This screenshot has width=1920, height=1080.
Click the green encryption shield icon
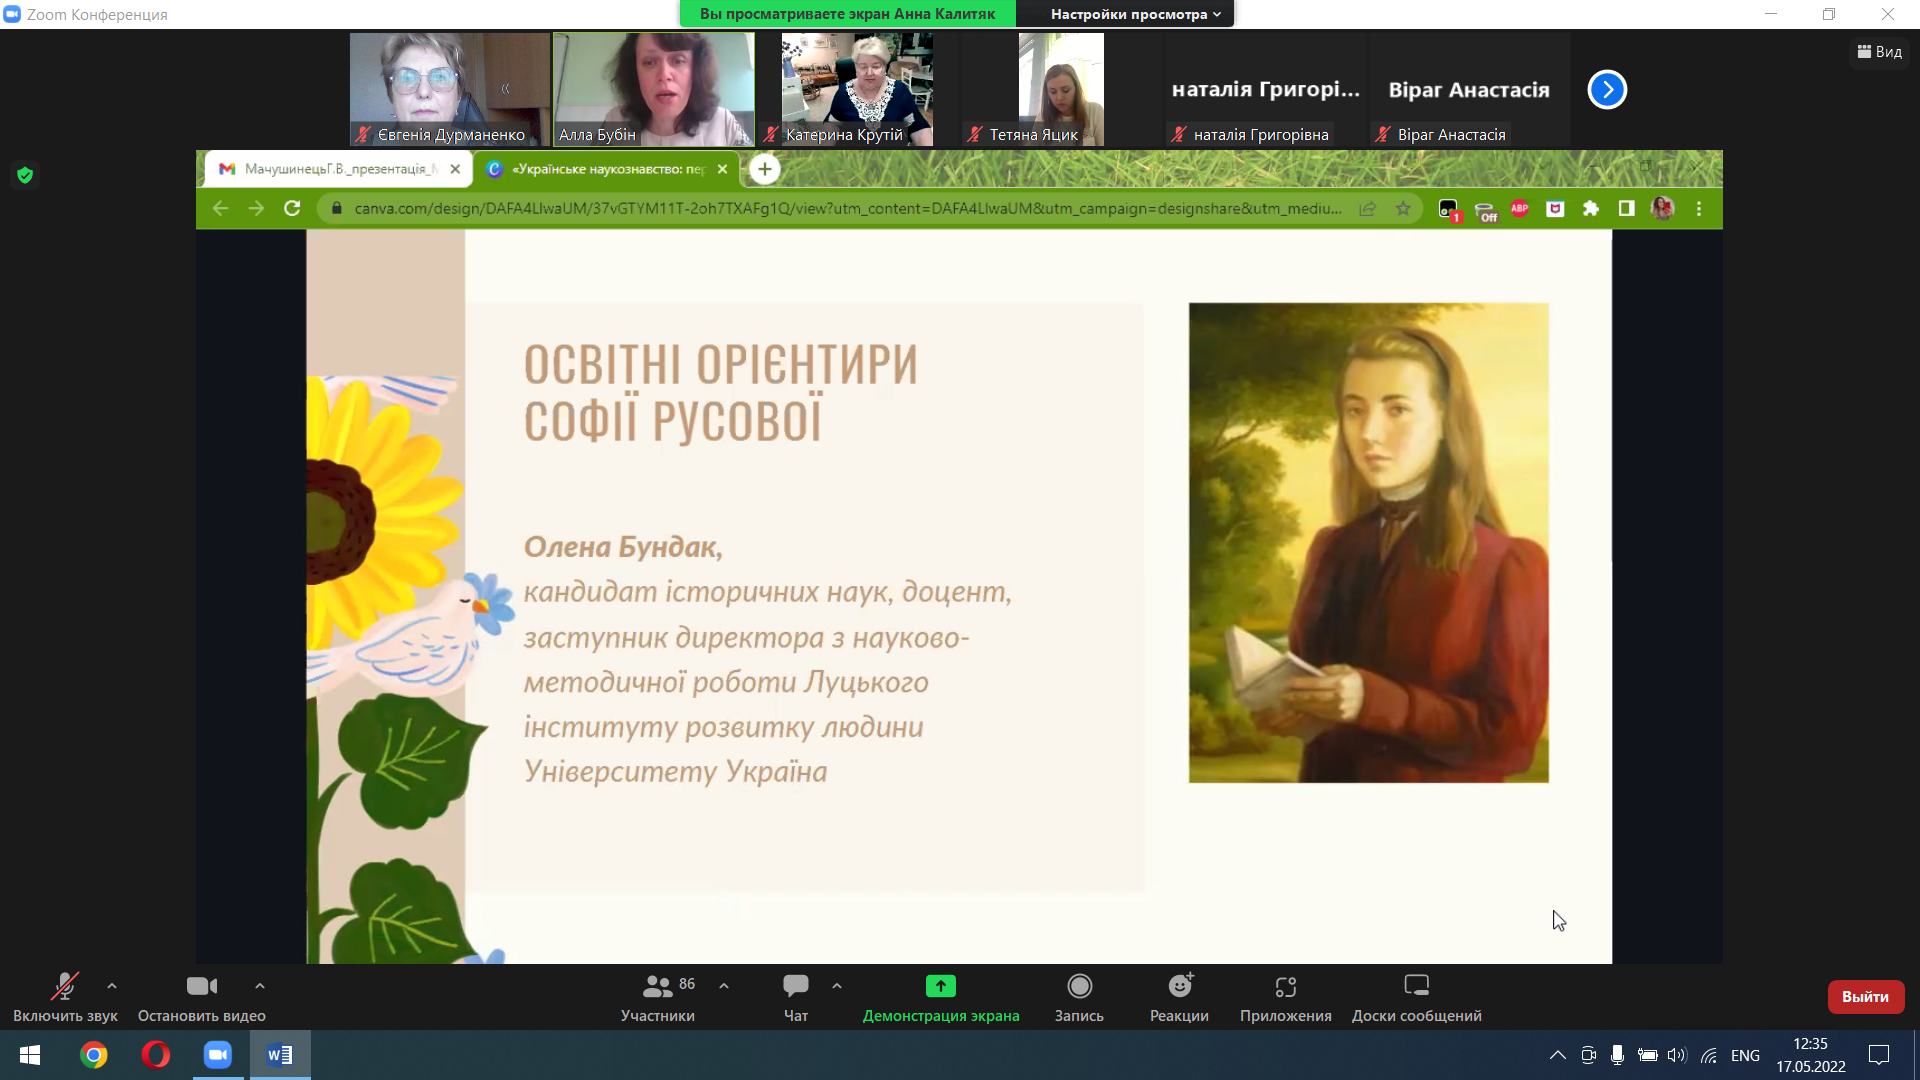(x=25, y=176)
